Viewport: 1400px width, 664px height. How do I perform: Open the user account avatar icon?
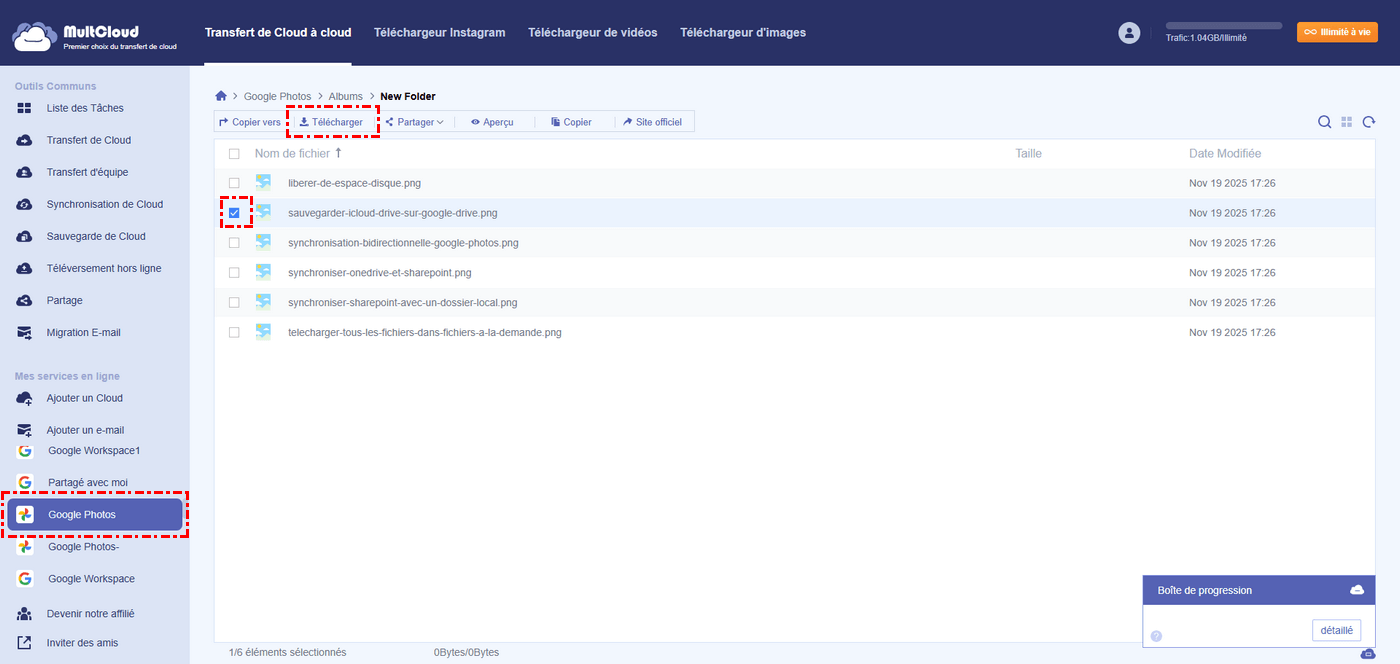pos(1129,33)
